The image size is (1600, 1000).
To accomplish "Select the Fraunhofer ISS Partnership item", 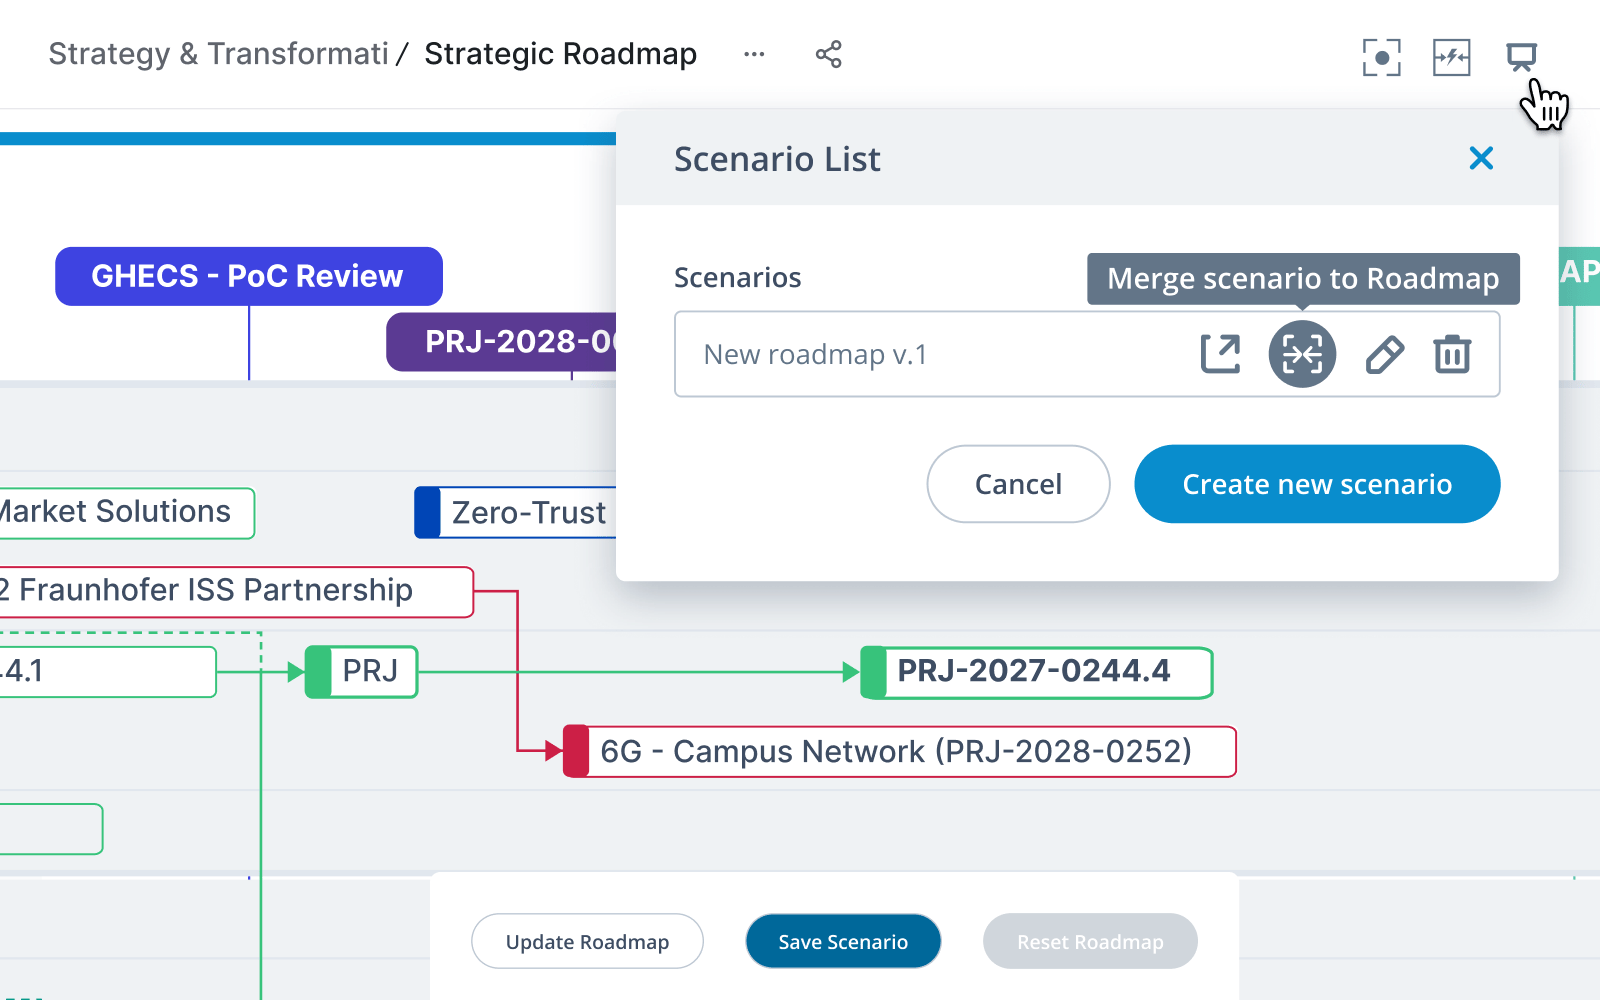I will coord(236,591).
